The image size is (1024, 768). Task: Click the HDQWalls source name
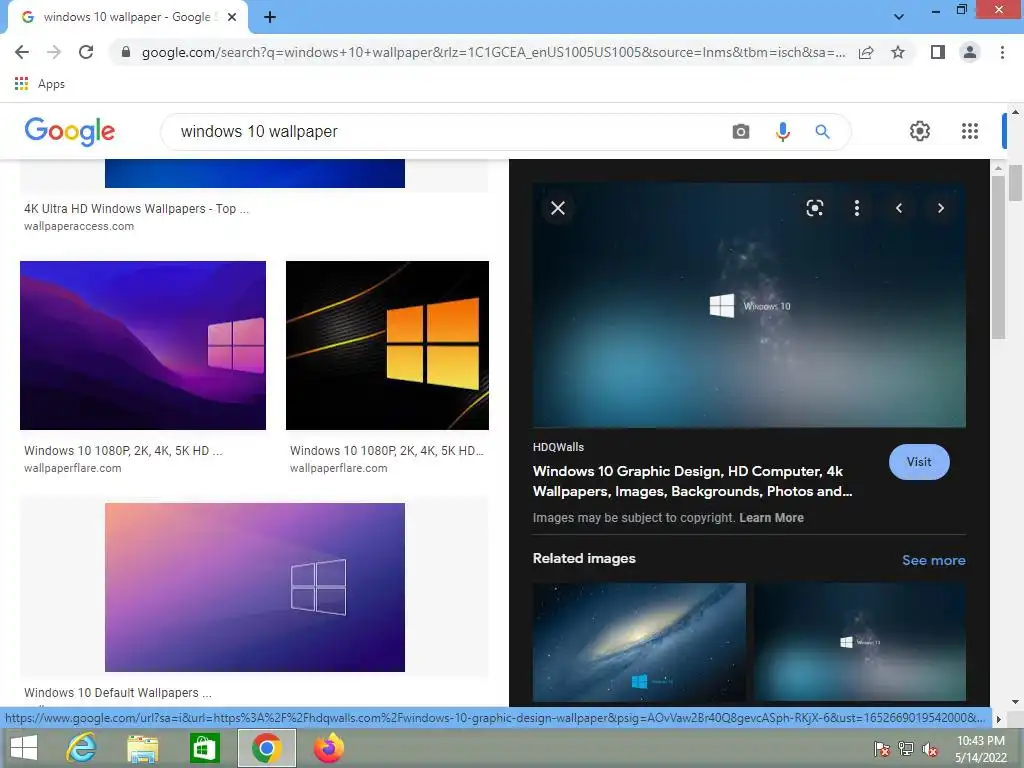[x=558, y=447]
